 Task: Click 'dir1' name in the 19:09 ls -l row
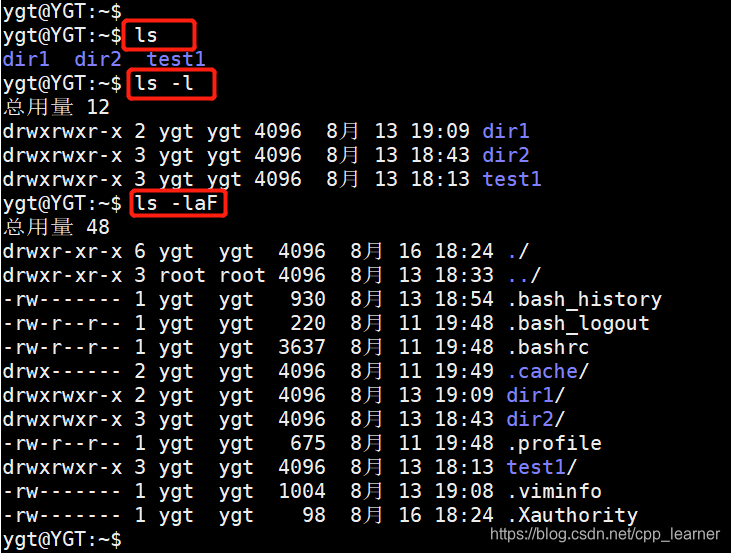pyautogui.click(x=506, y=131)
